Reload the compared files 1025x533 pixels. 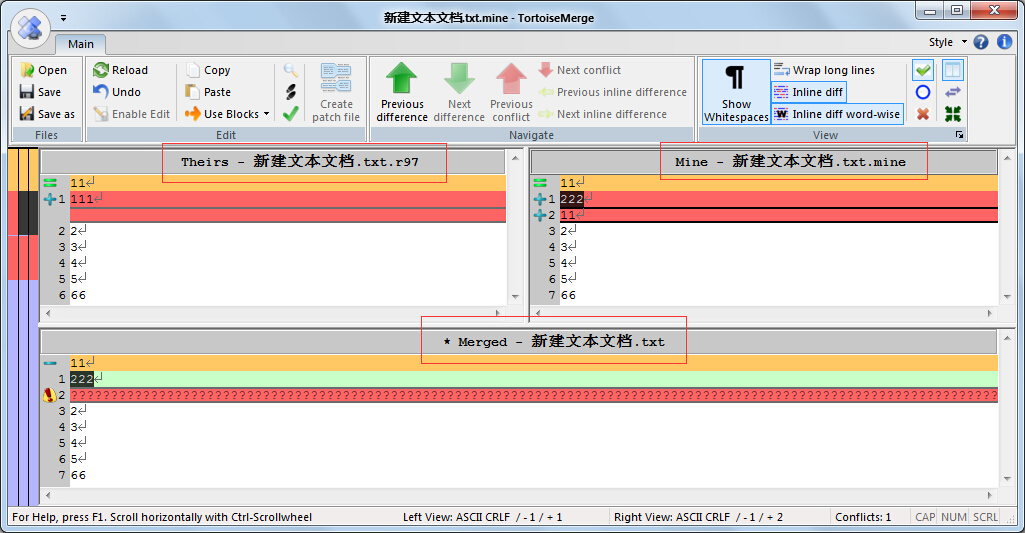(x=121, y=70)
